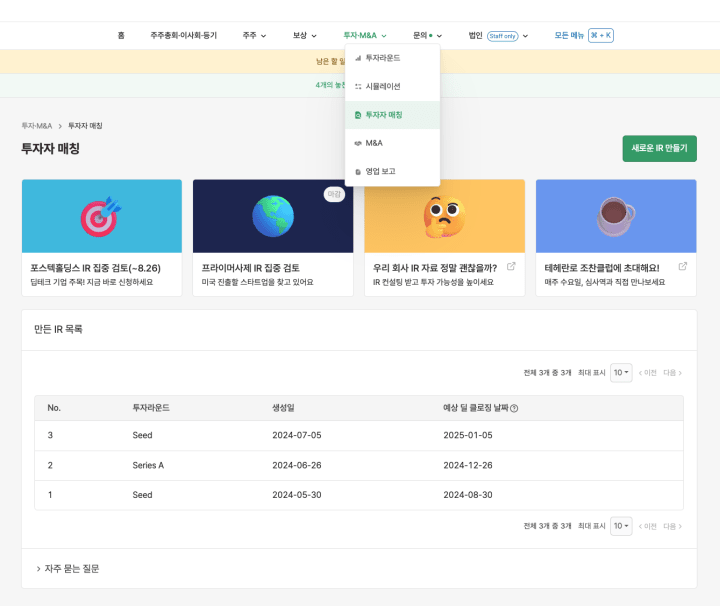Click the 투자라운드 column header

[151, 408]
